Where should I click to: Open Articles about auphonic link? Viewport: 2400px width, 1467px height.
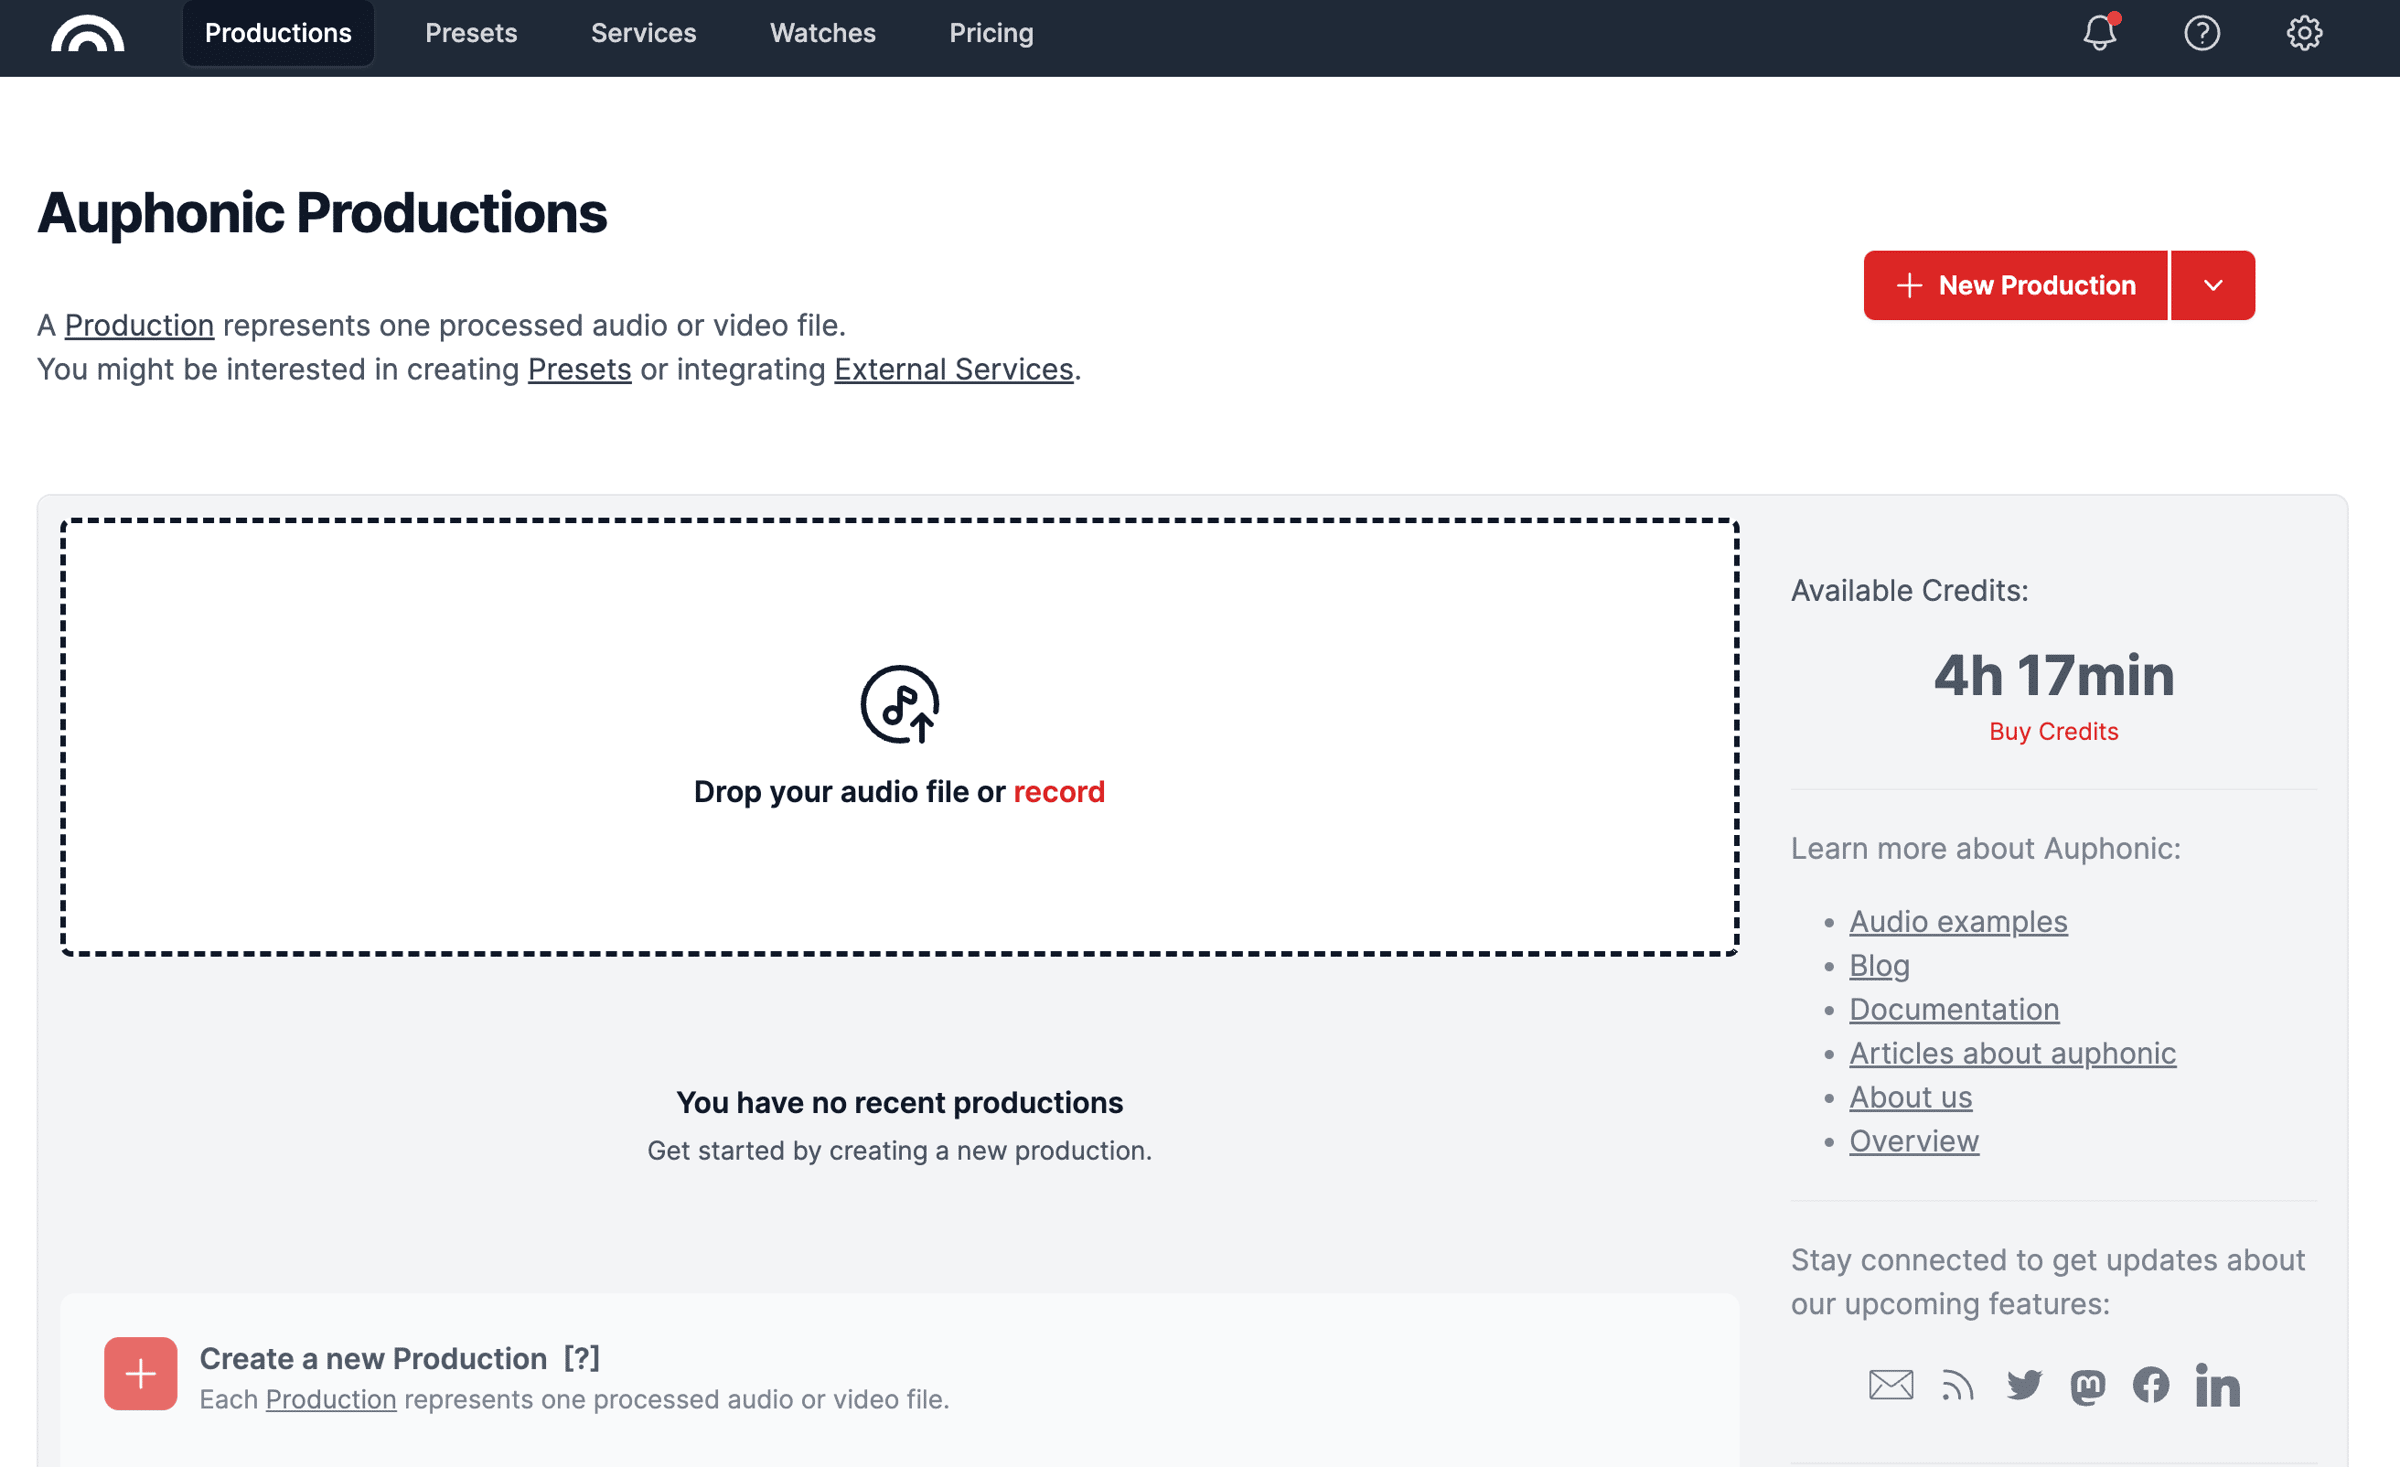(2012, 1053)
